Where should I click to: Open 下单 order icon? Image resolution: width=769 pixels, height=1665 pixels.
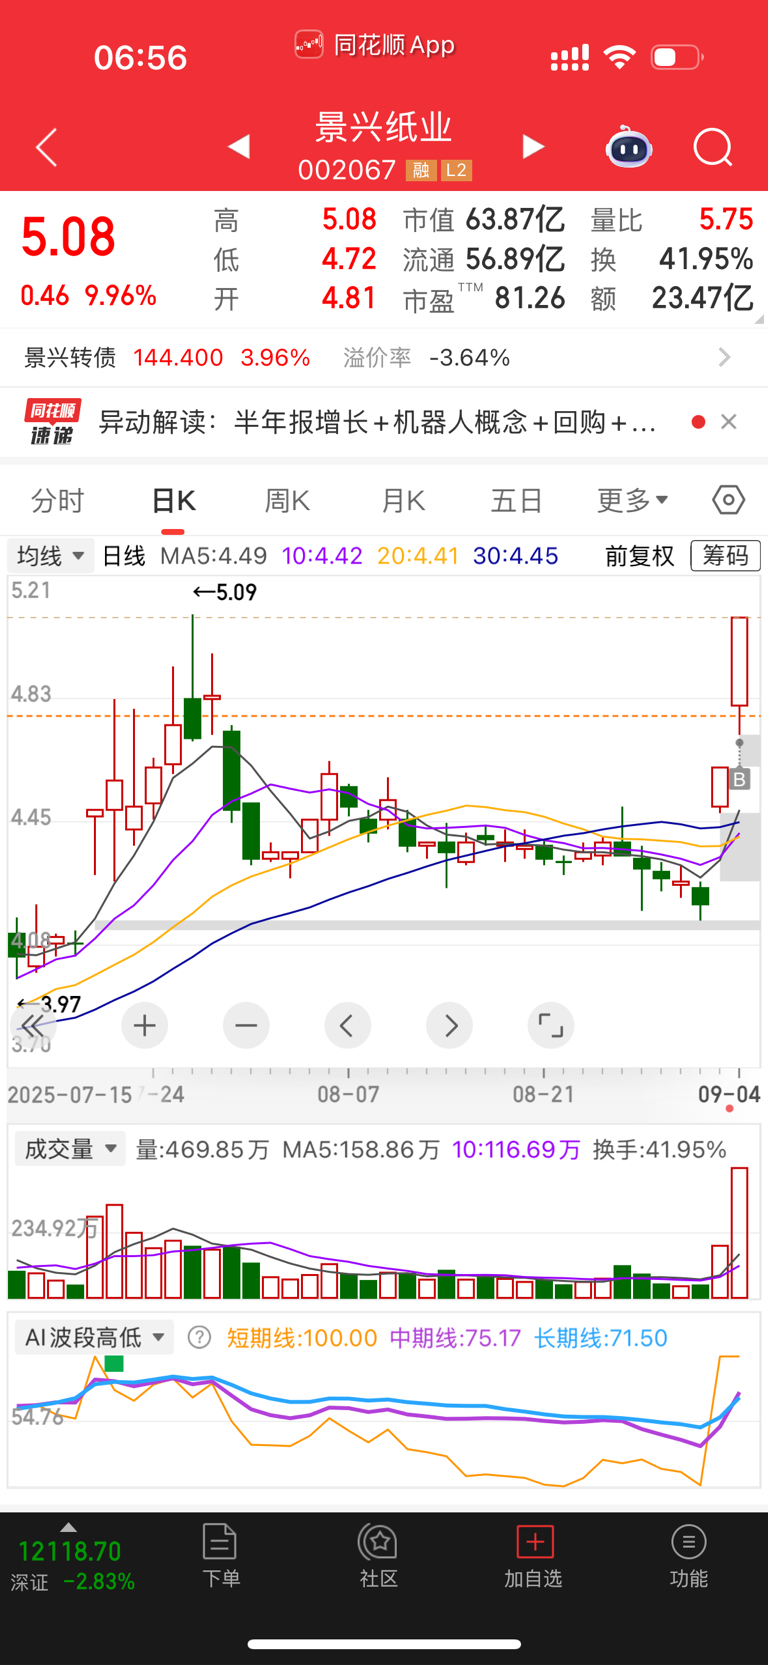pos(220,1555)
